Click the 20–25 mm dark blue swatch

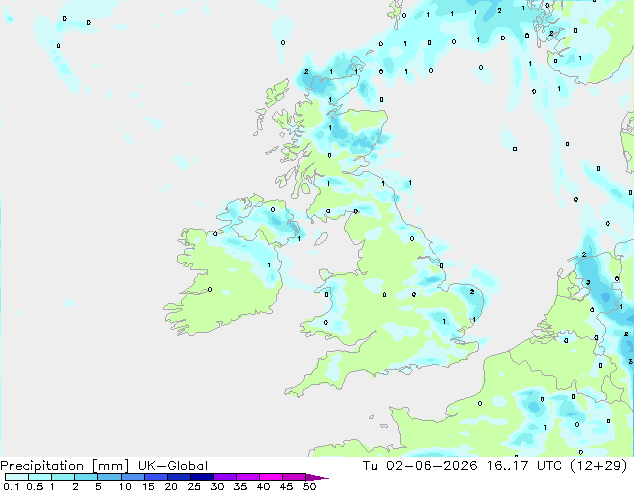point(178,477)
